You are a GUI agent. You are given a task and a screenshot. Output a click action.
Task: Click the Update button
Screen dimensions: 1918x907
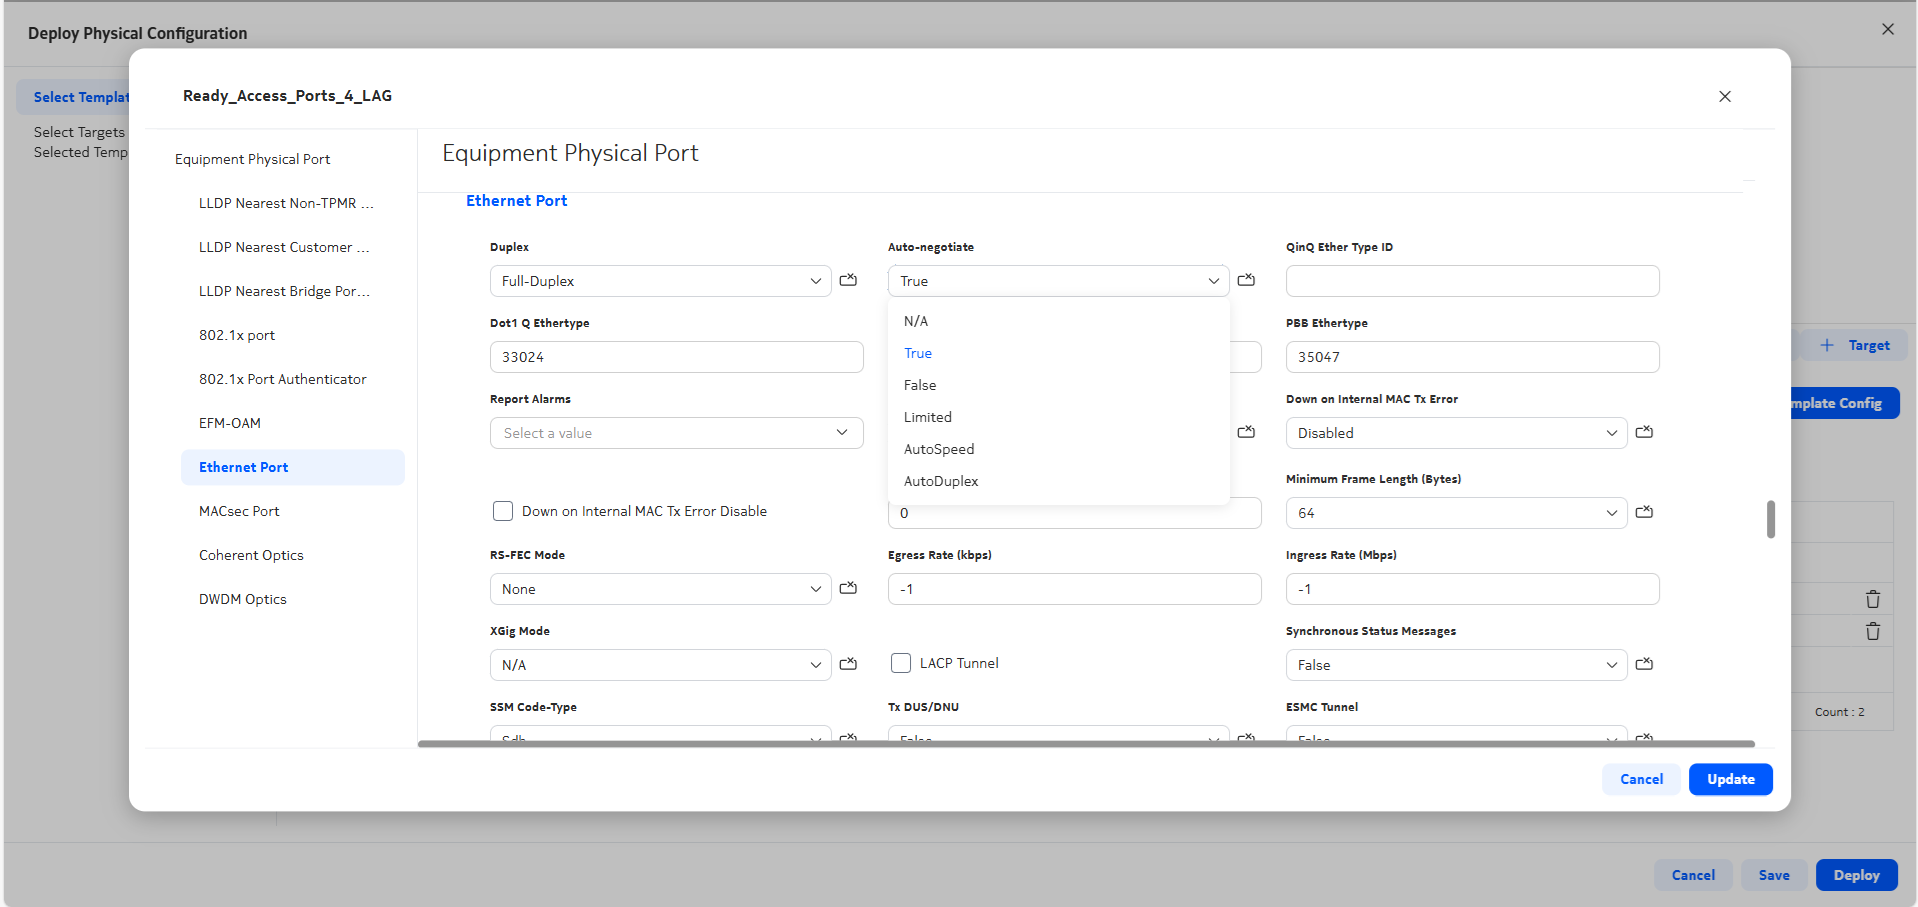click(x=1730, y=779)
